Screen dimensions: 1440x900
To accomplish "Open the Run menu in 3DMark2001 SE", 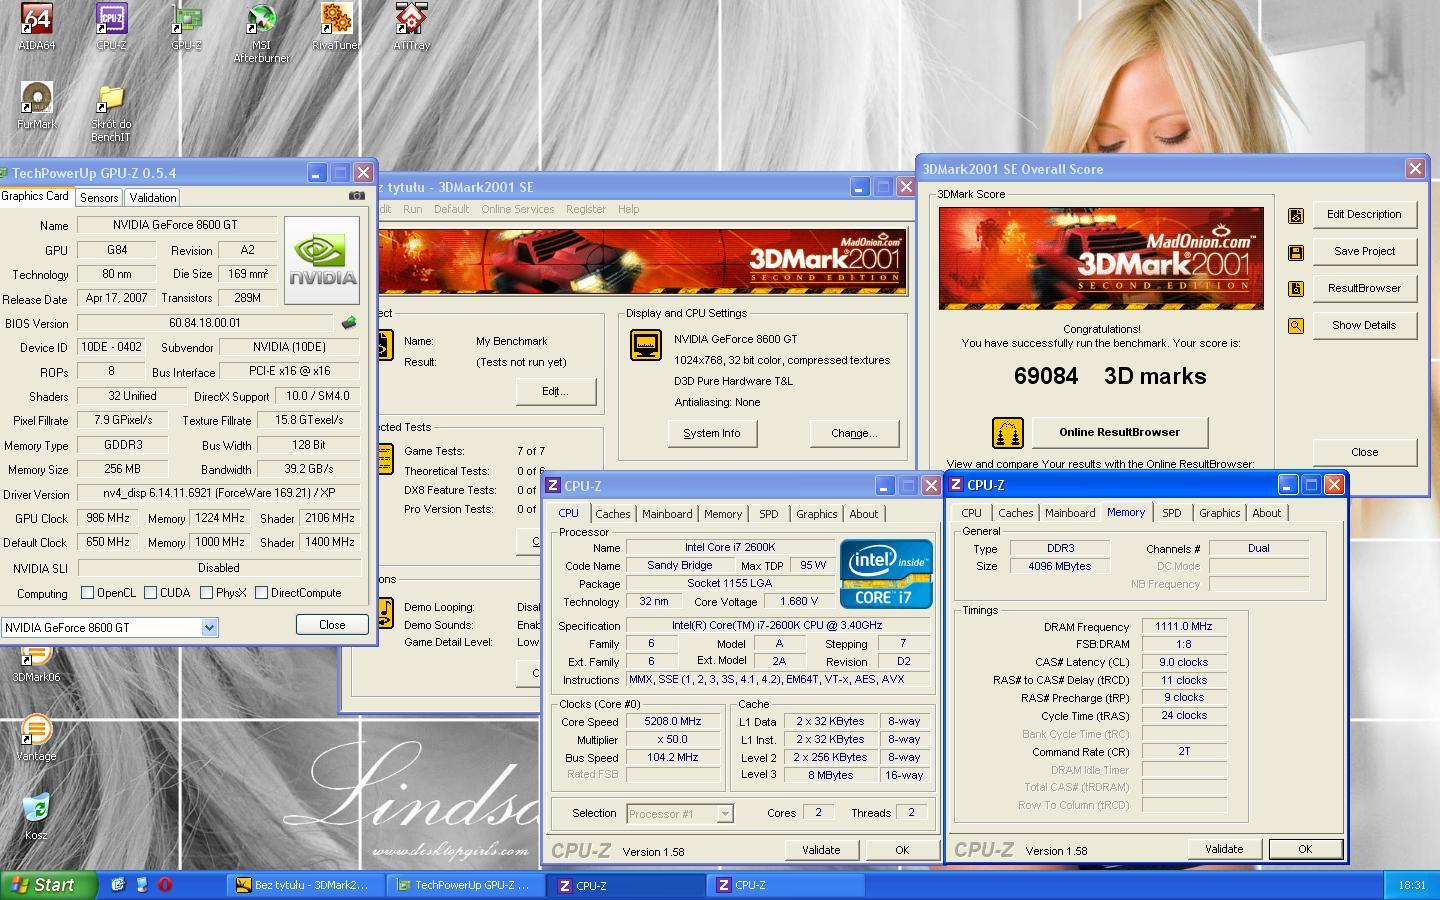I will pos(412,209).
